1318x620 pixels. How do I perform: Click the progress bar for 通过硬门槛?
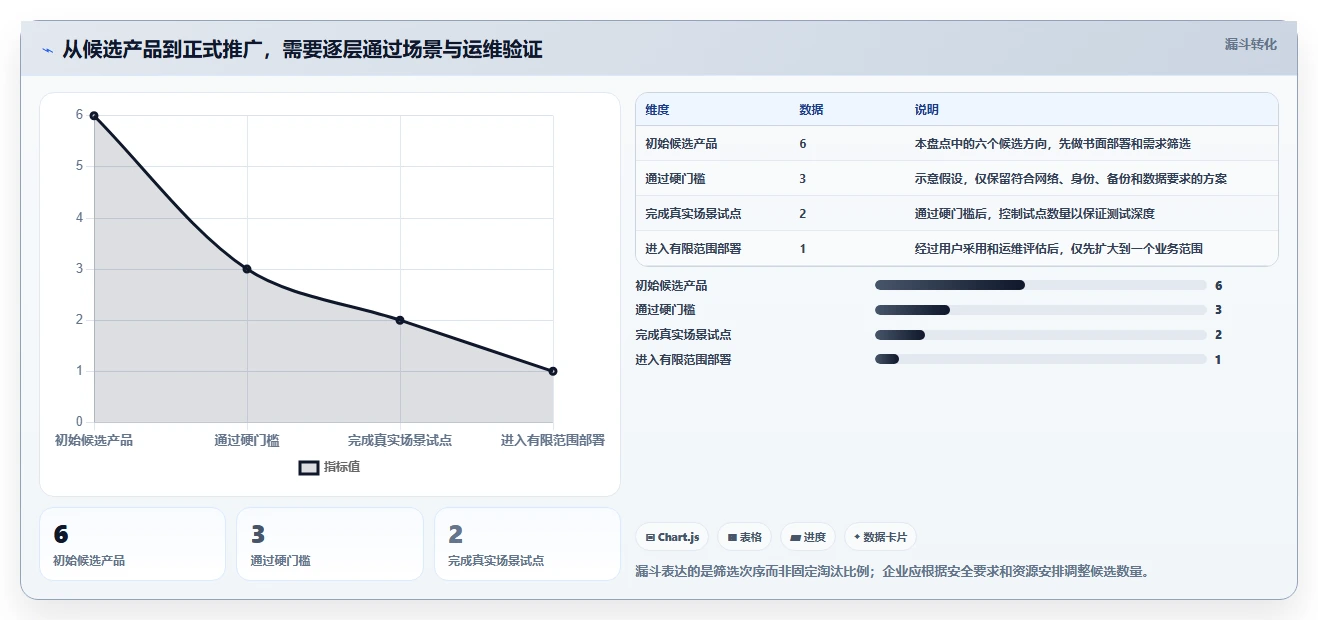click(1041, 310)
